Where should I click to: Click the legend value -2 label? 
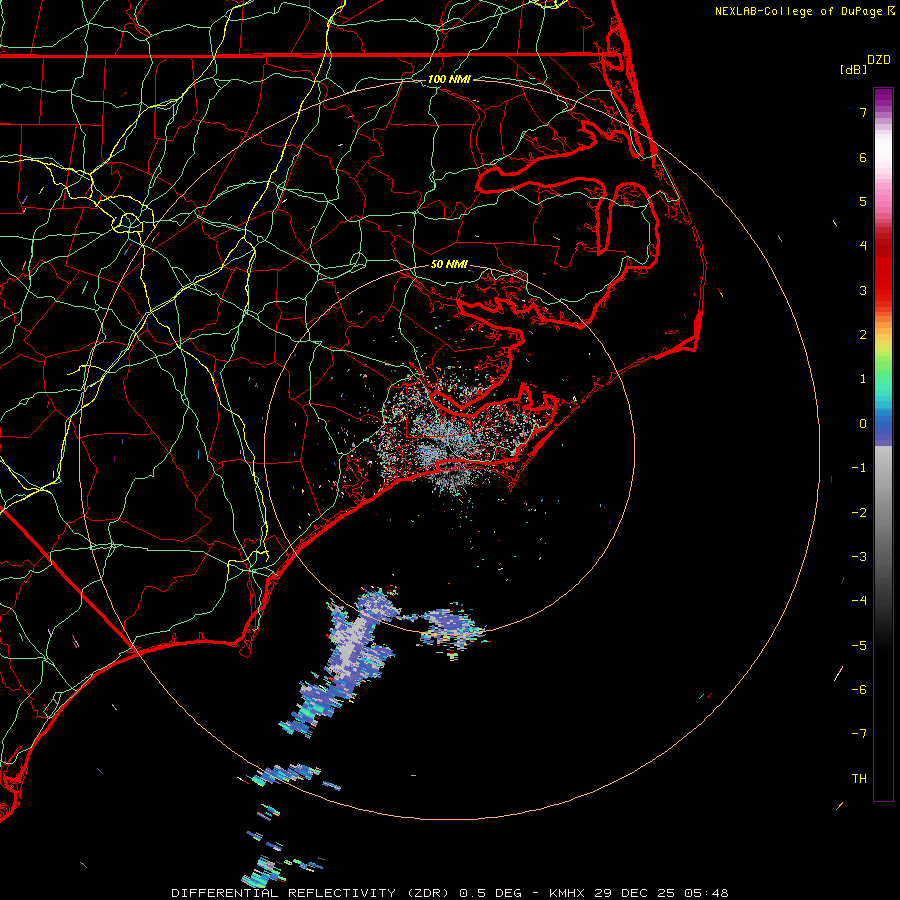tap(859, 513)
